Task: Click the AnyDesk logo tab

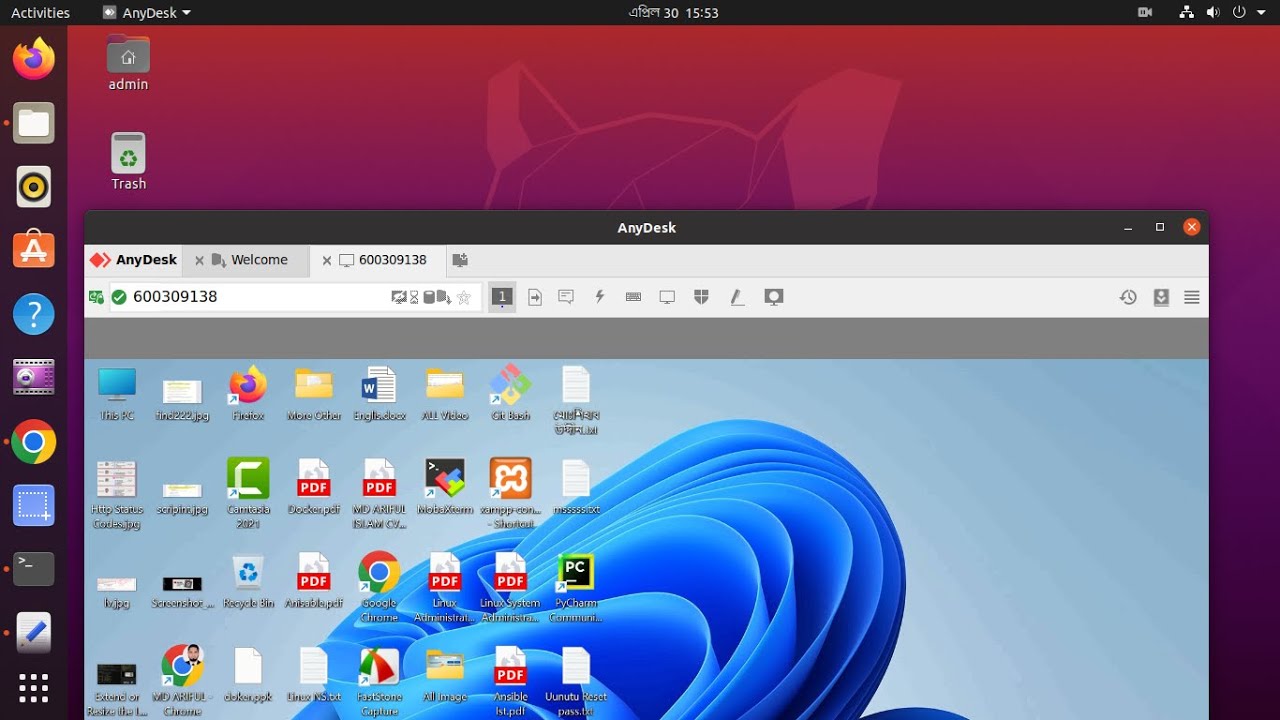Action: (133, 260)
